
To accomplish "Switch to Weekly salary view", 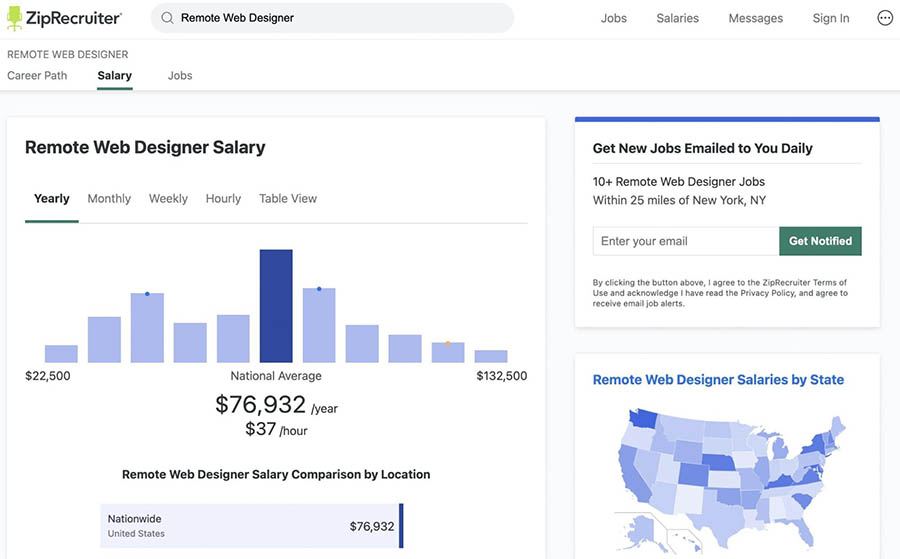I will [x=168, y=199].
